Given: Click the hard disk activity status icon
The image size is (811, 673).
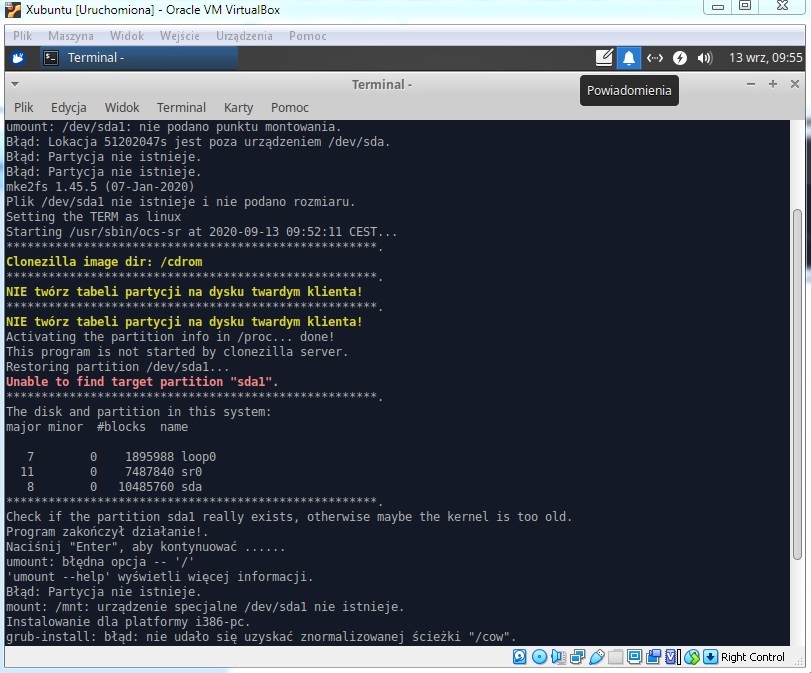Looking at the screenshot, I should 519,656.
